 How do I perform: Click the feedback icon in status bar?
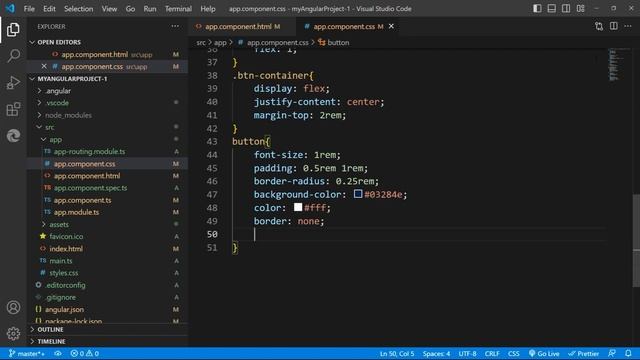coord(611,353)
